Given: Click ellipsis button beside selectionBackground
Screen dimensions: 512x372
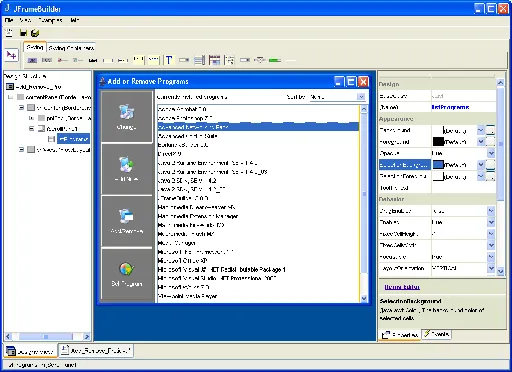Looking at the screenshot, I should tap(490, 165).
